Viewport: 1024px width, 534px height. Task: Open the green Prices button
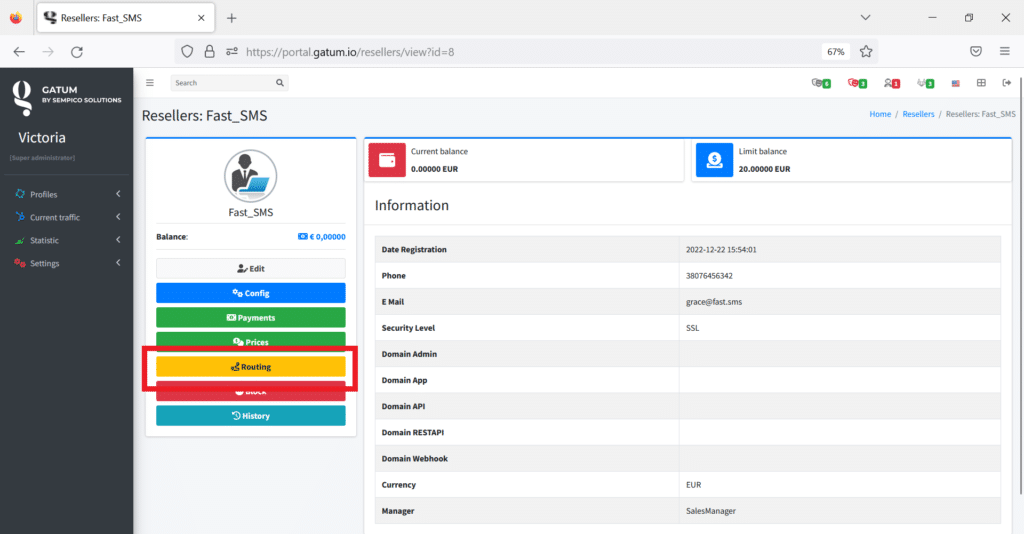[251, 341]
